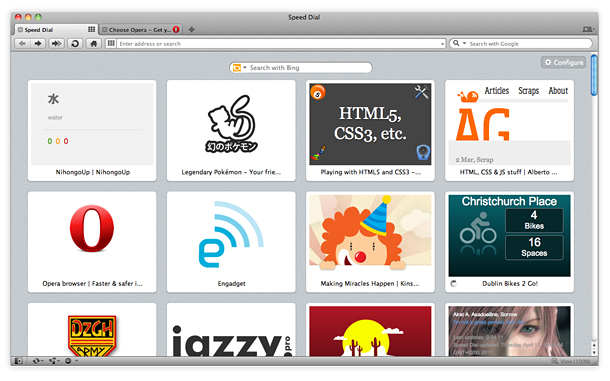Reload the current page
This screenshot has width=610, height=381.
pyautogui.click(x=75, y=44)
